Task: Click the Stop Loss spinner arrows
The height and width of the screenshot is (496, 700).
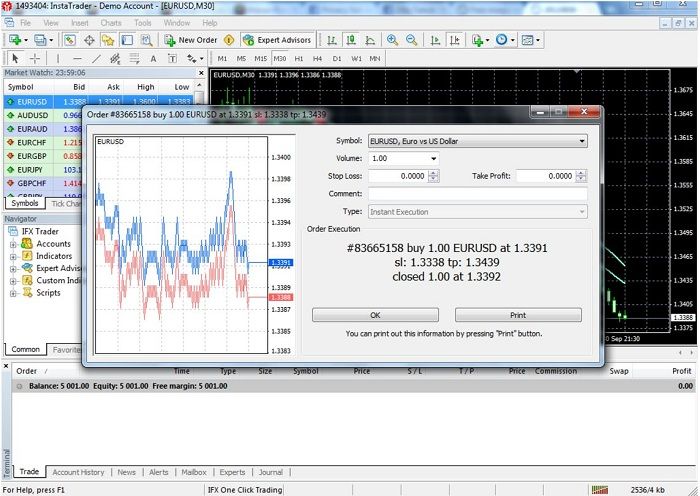Action: pyautogui.click(x=433, y=176)
